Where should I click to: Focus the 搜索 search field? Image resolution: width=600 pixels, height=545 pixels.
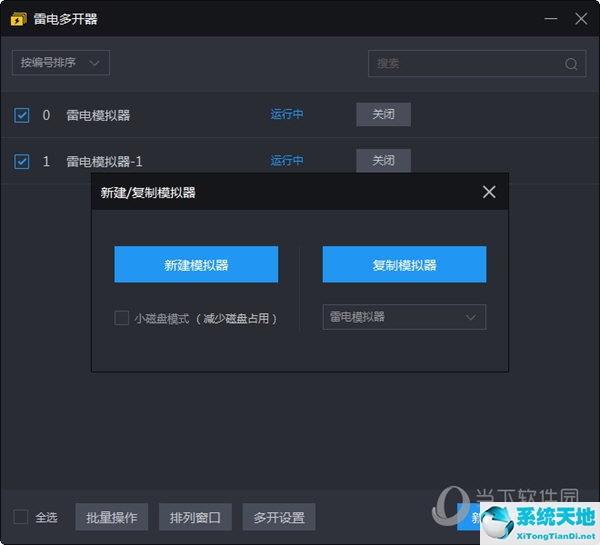(477, 64)
